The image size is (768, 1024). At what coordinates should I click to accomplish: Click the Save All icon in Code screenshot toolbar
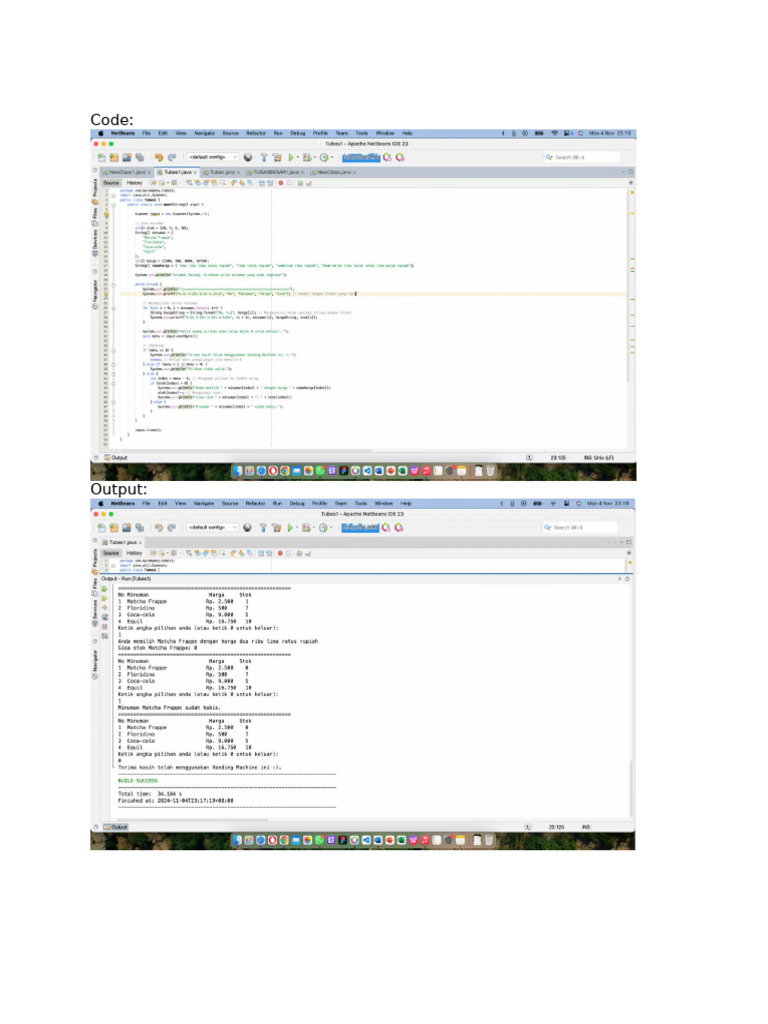point(139,157)
